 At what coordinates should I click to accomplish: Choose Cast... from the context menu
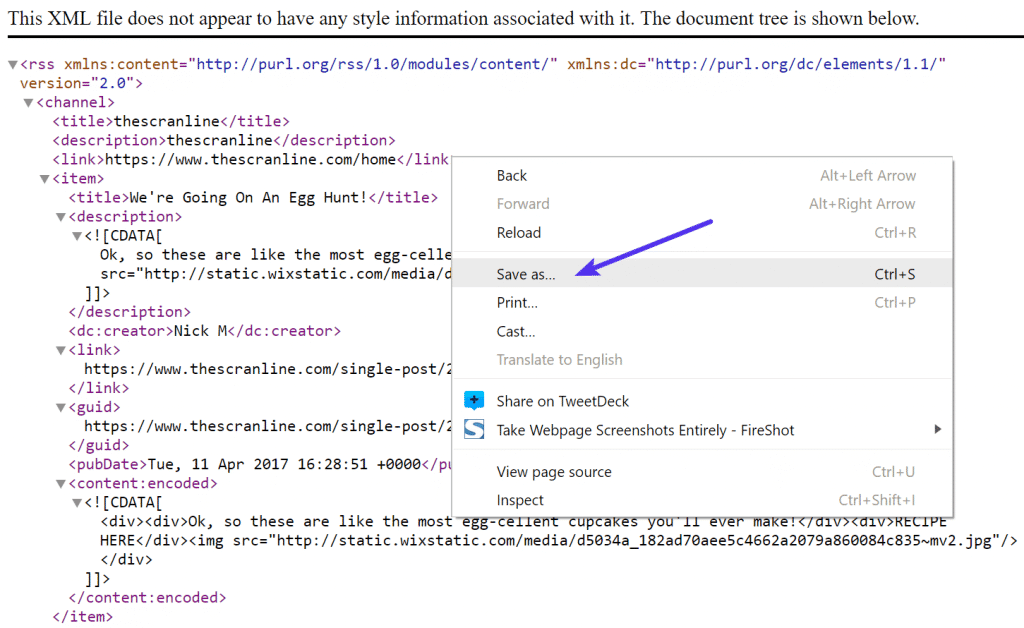(516, 331)
